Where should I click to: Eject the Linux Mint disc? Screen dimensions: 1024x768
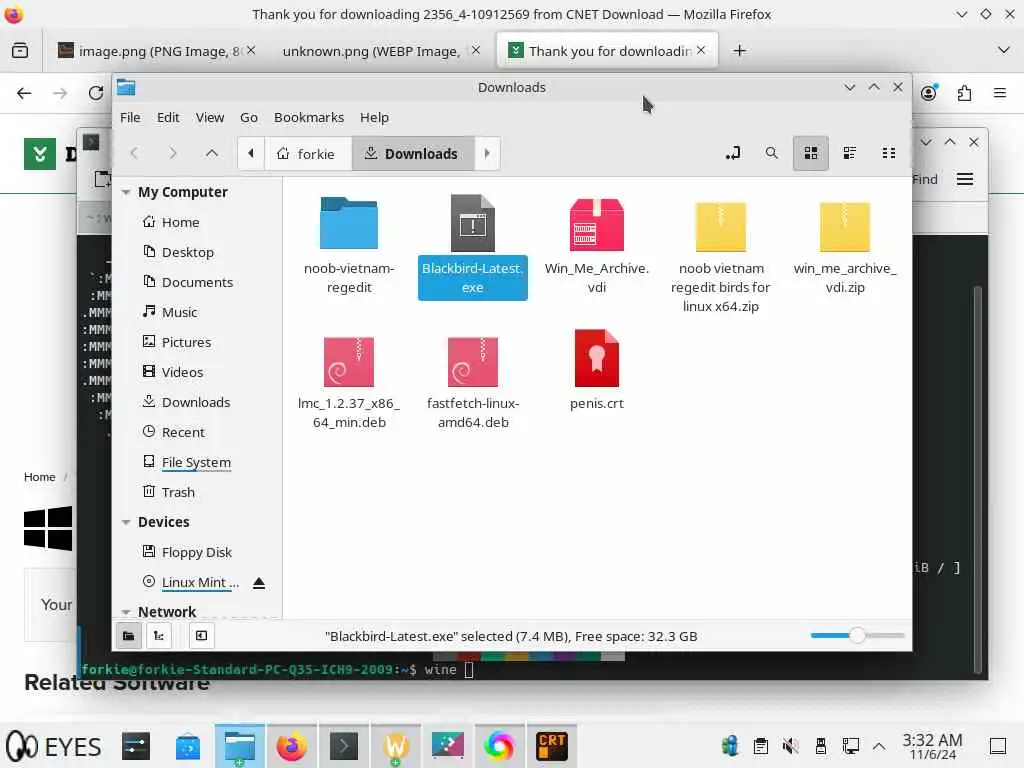(259, 583)
